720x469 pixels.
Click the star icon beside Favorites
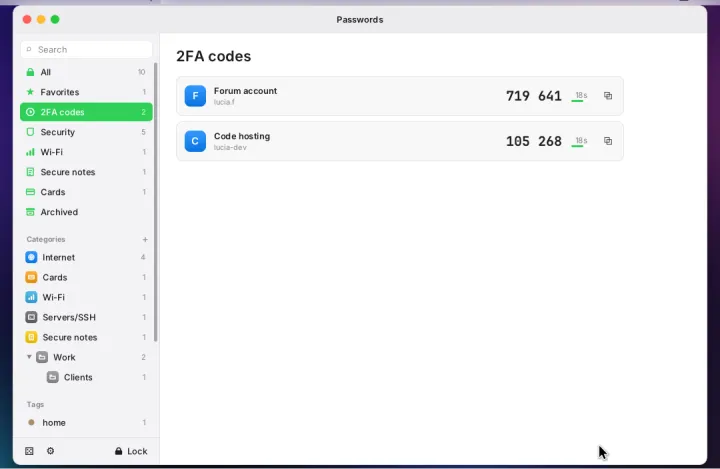point(30,92)
